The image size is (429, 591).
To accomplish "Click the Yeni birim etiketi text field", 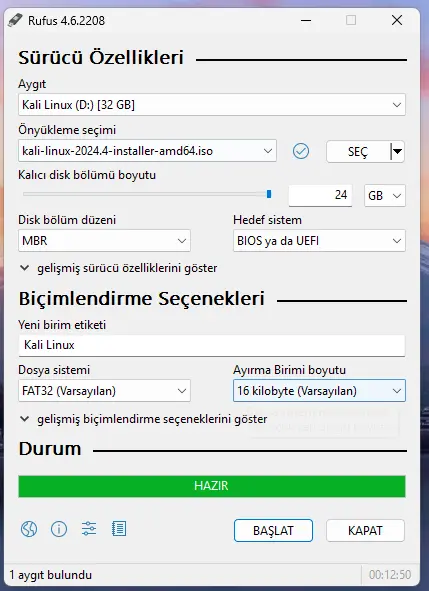I will tap(212, 345).
